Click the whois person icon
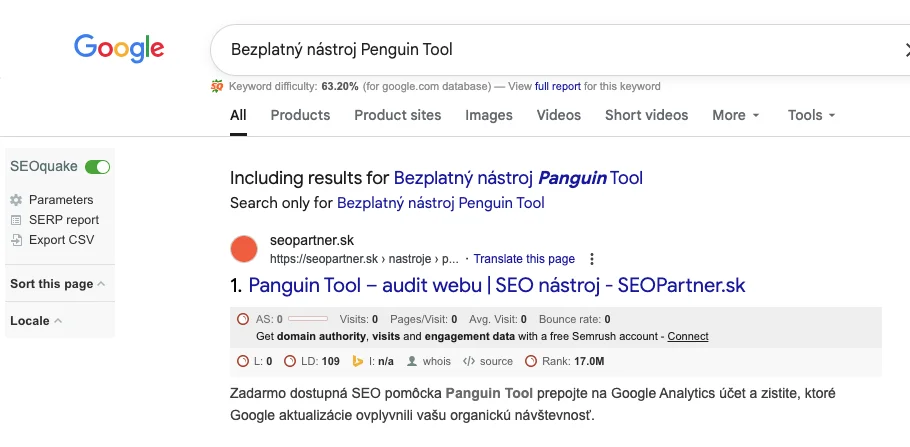 (411, 361)
